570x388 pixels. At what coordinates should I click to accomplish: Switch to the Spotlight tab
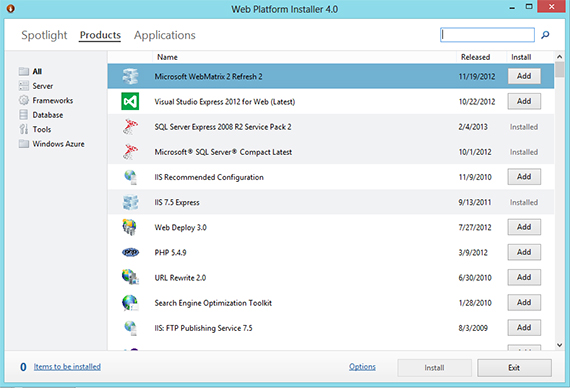tap(44, 35)
